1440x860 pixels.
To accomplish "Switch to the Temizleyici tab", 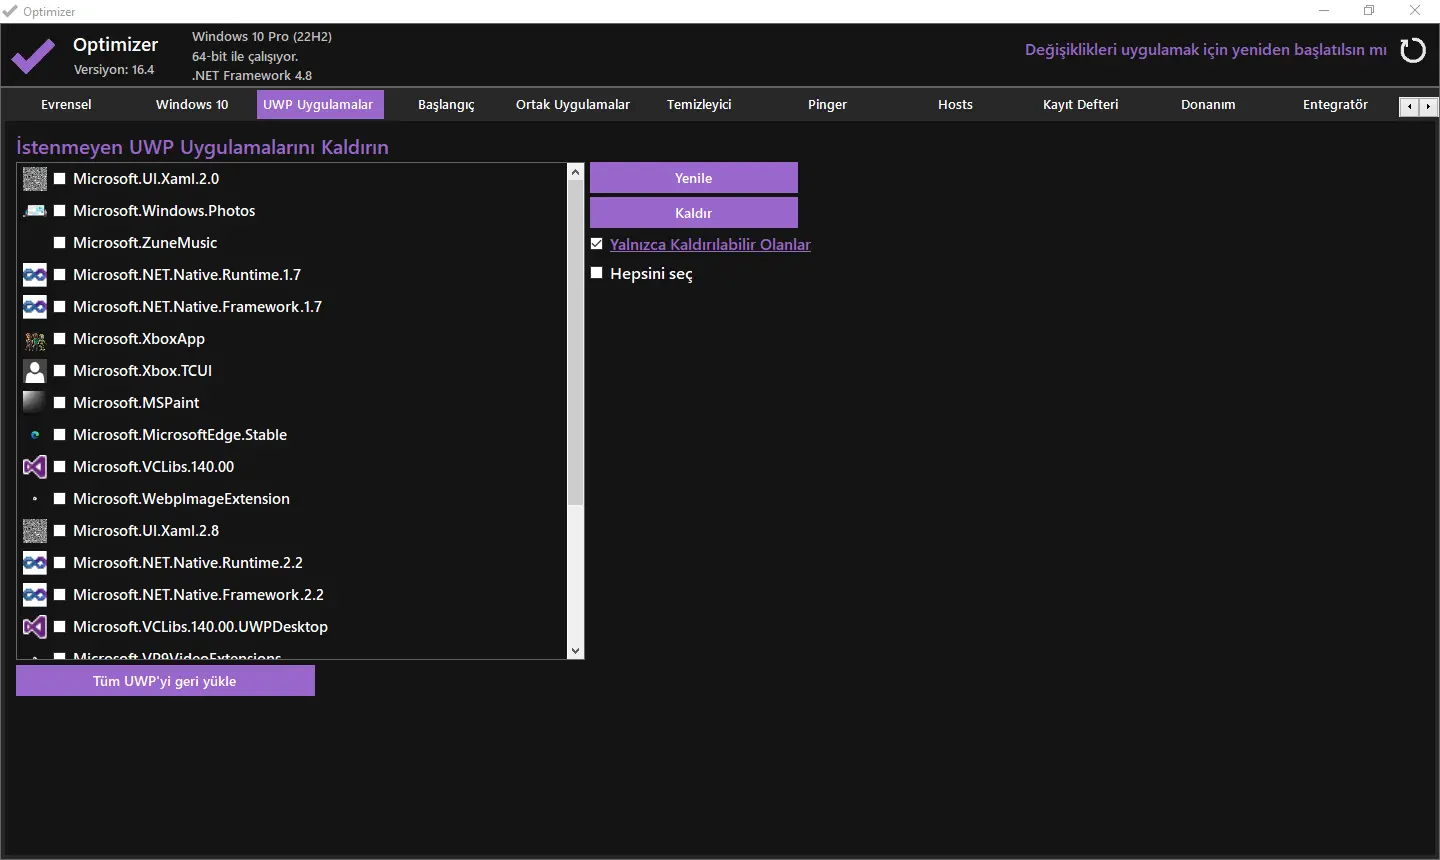I will coord(699,105).
